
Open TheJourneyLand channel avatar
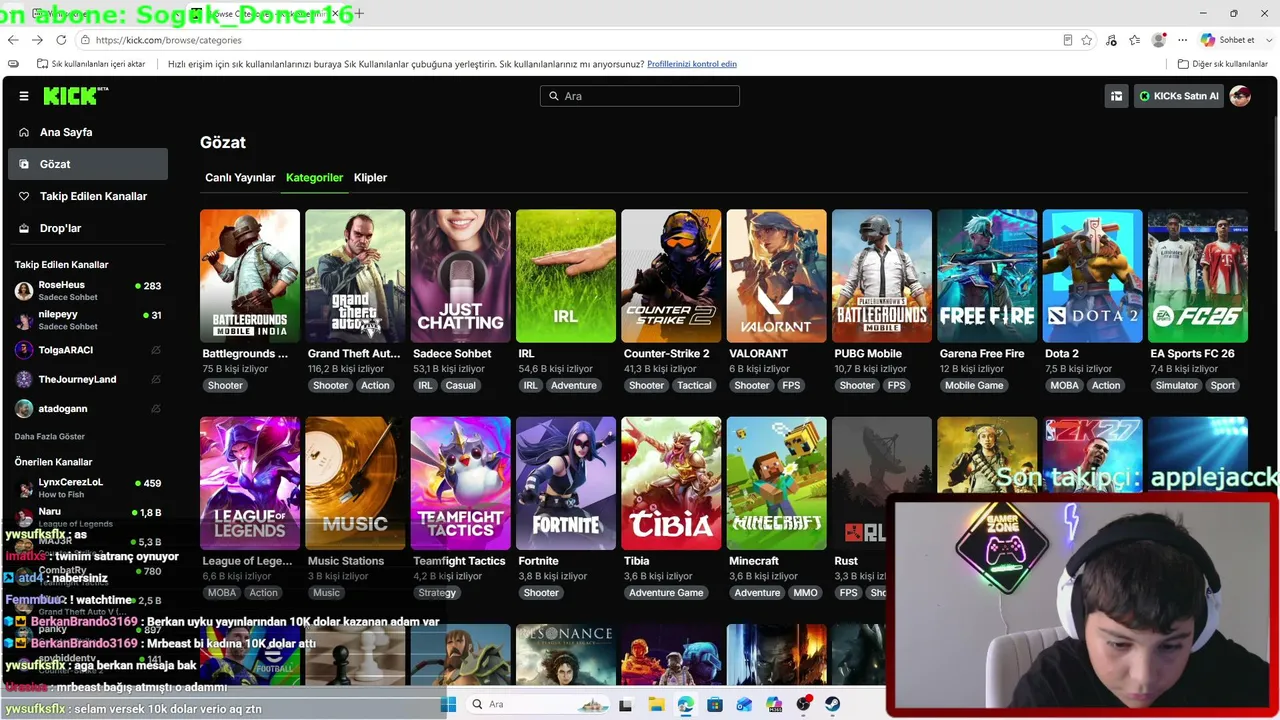(x=24, y=380)
